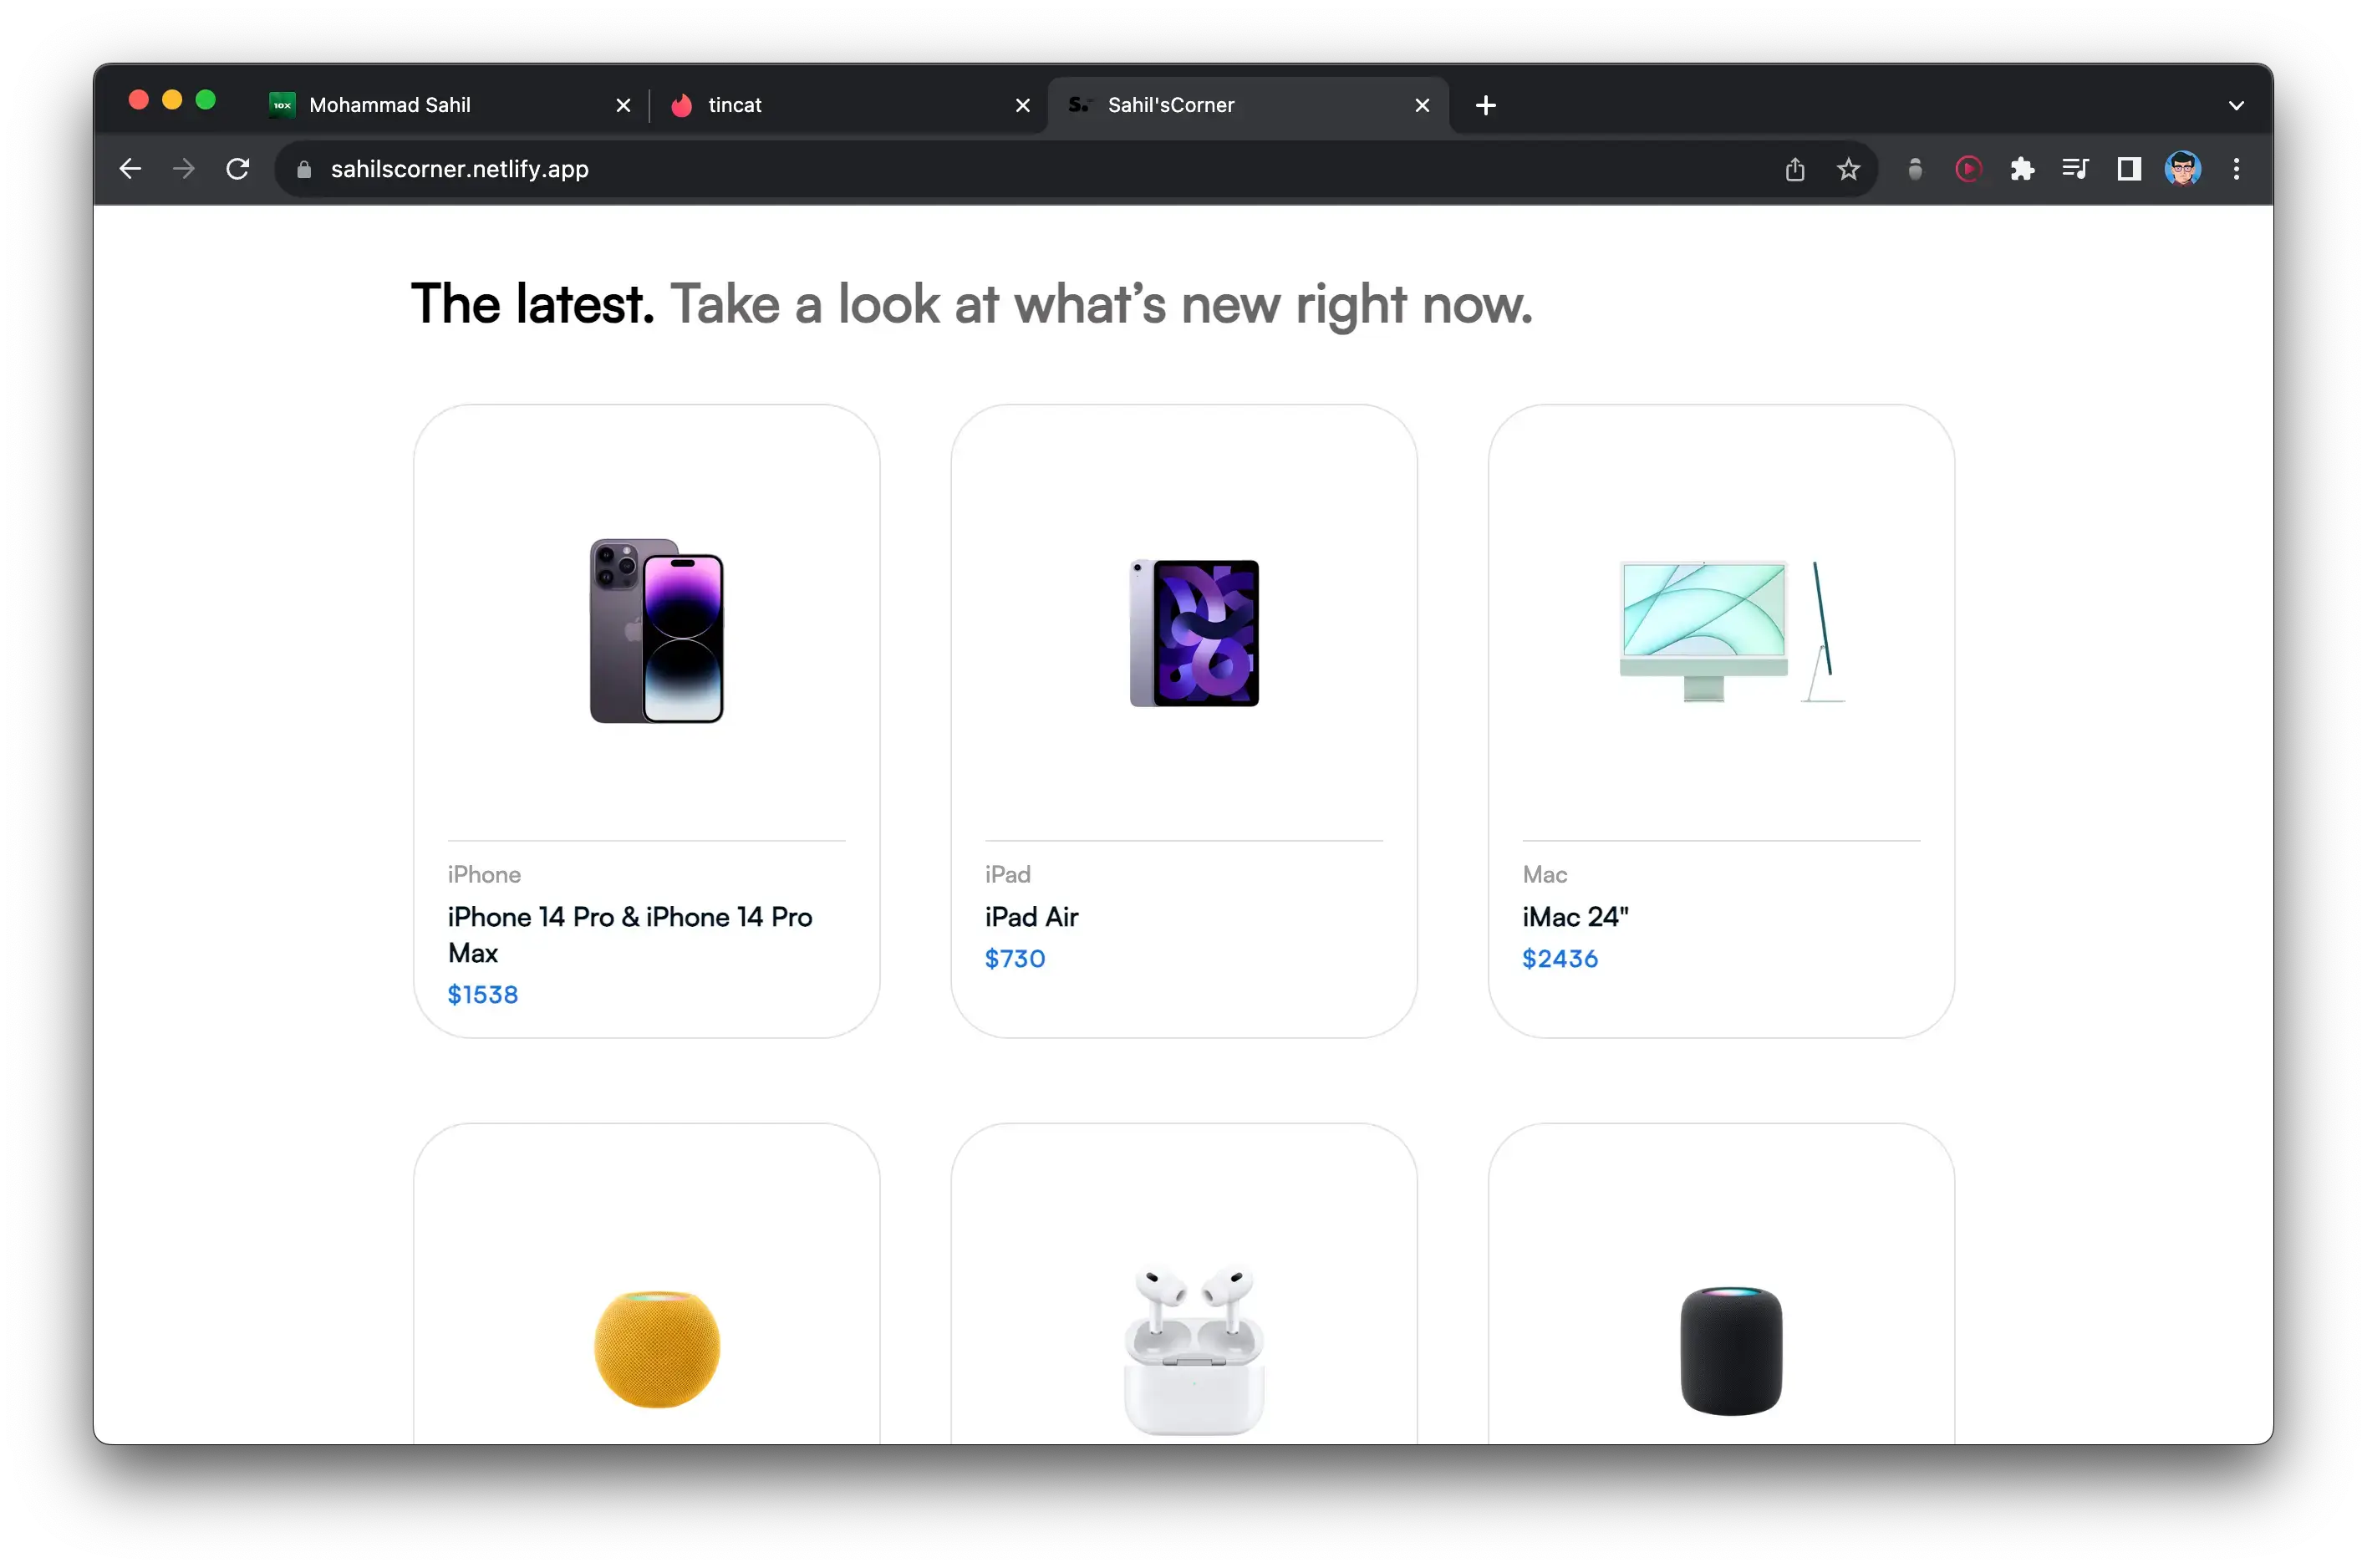Screen dimensions: 2367x1568
Task: Click the browser forward arrow
Action: (184, 169)
